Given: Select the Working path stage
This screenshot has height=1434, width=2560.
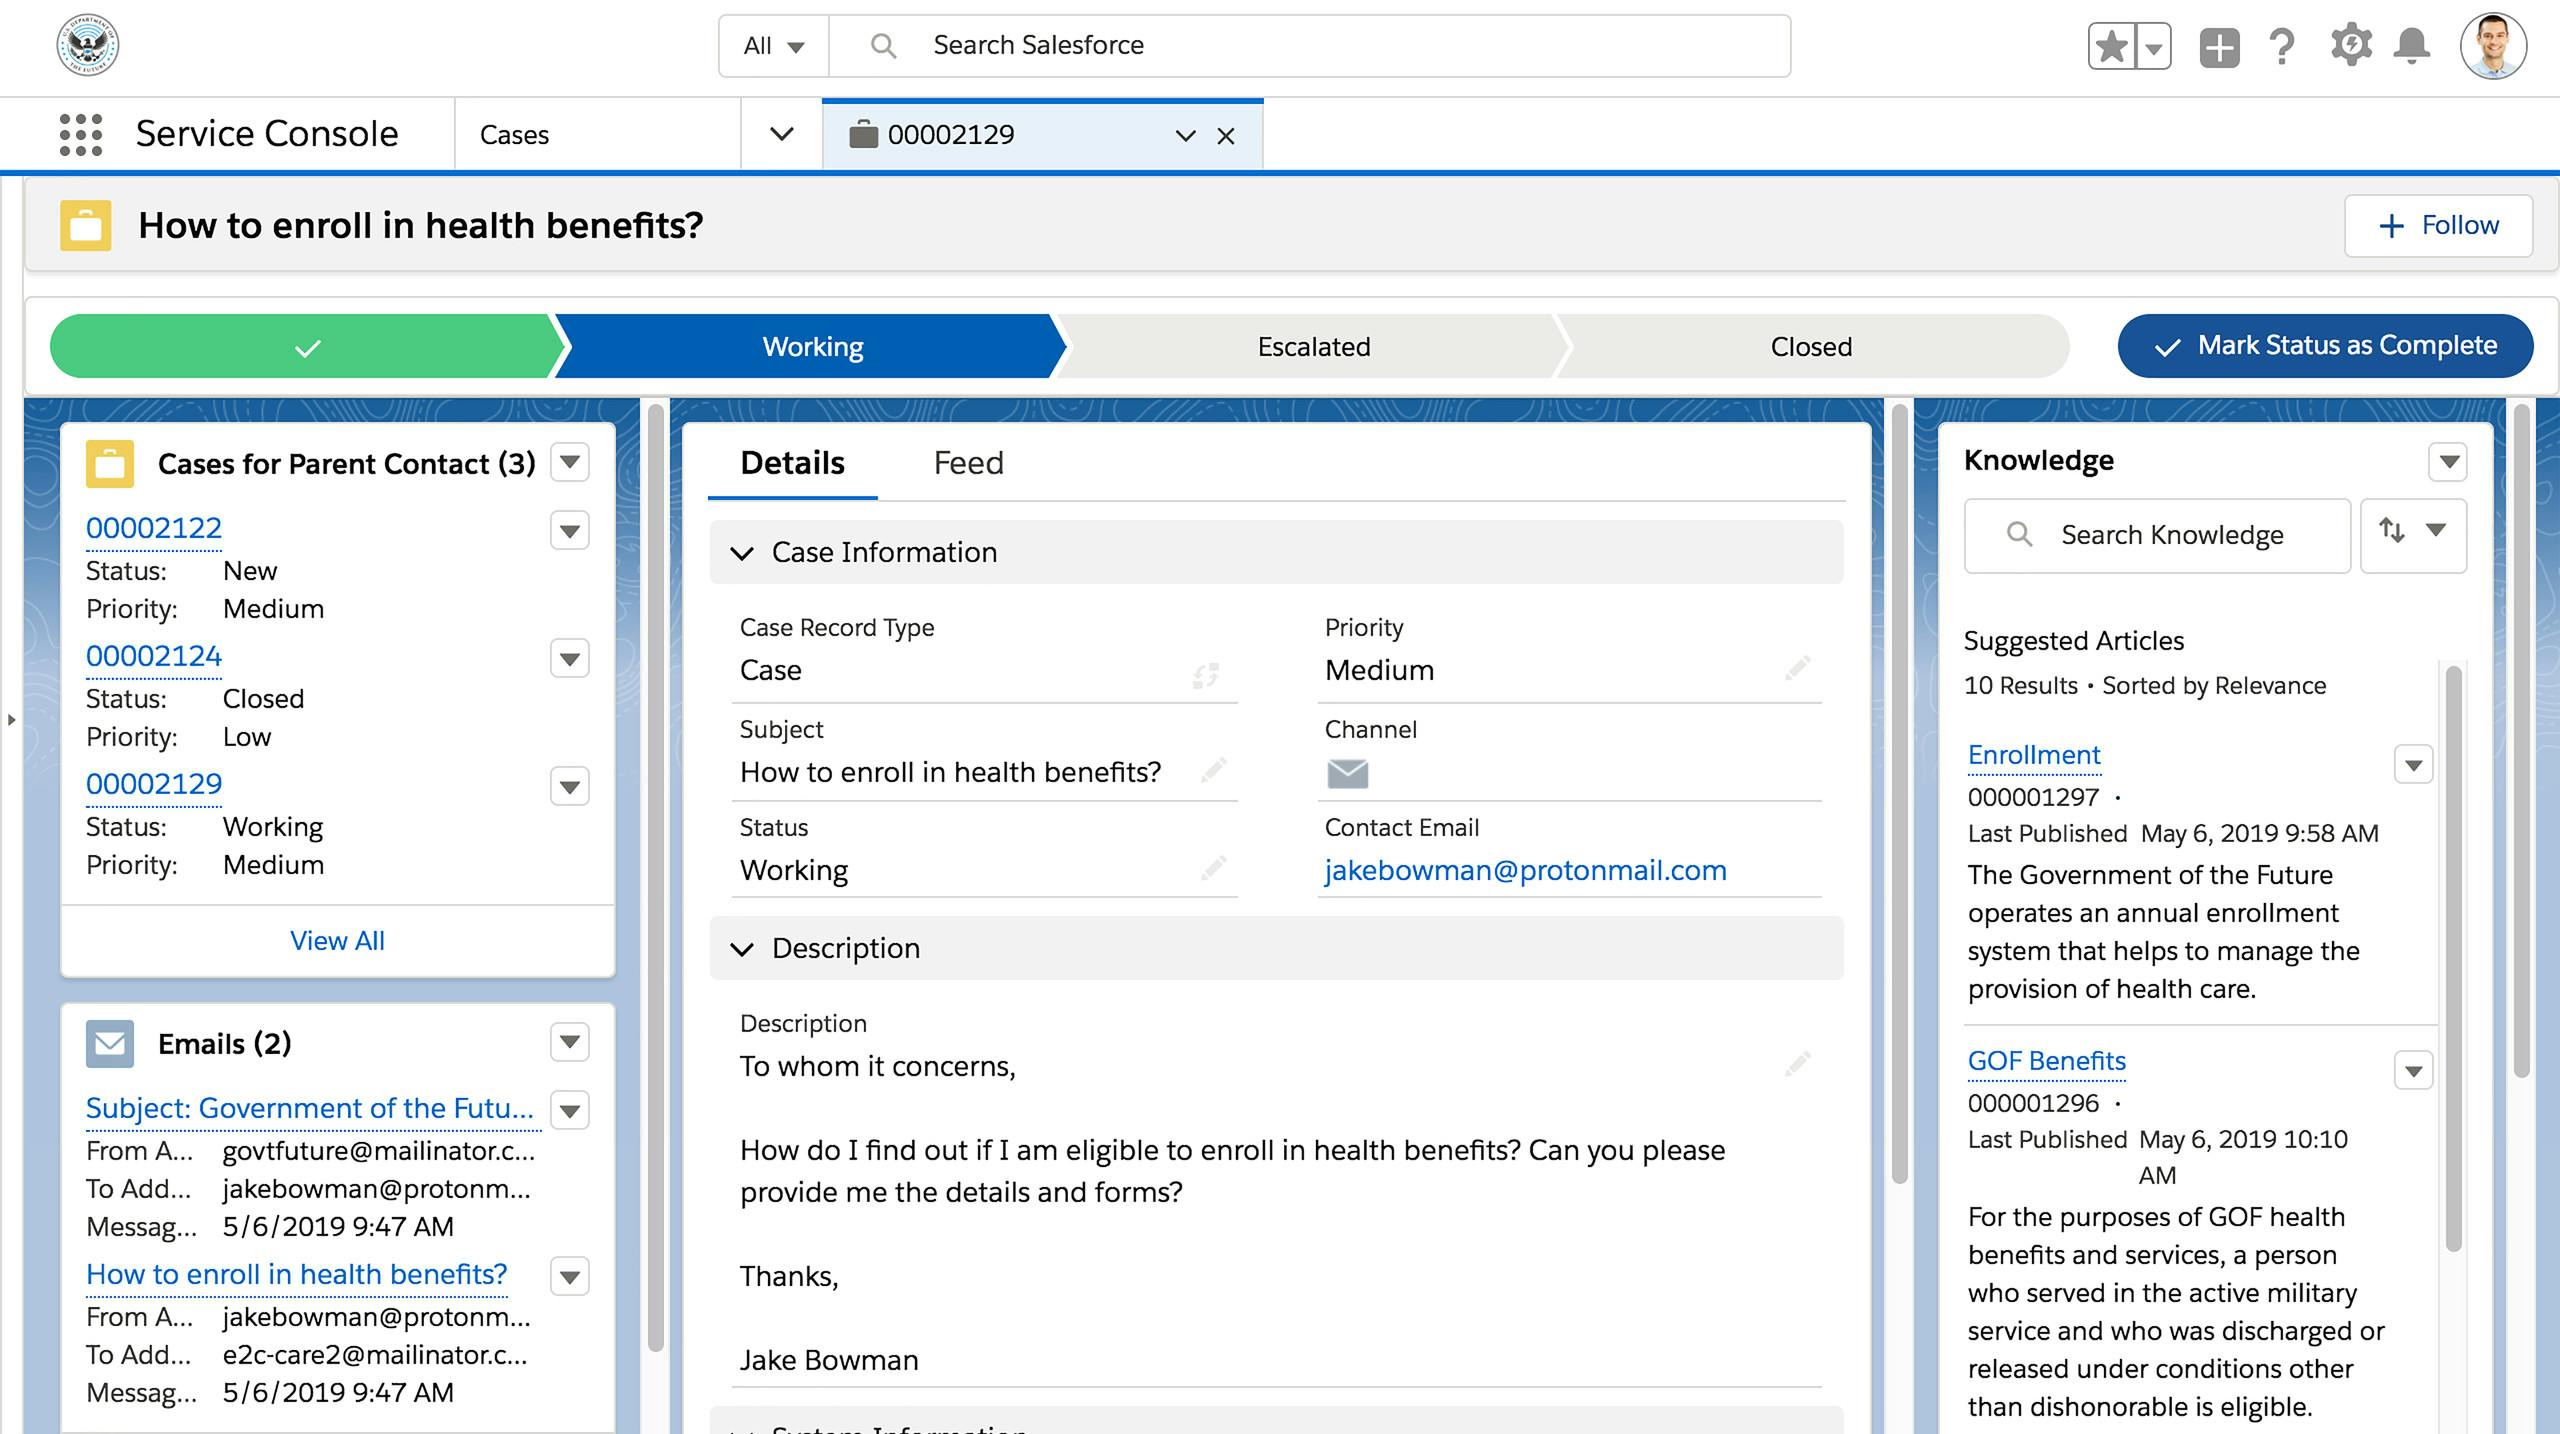Looking at the screenshot, I should pos(812,346).
